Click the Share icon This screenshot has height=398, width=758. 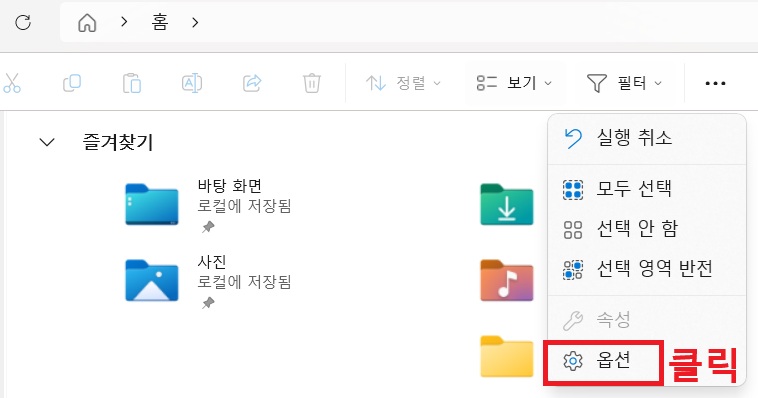pyautogui.click(x=252, y=83)
